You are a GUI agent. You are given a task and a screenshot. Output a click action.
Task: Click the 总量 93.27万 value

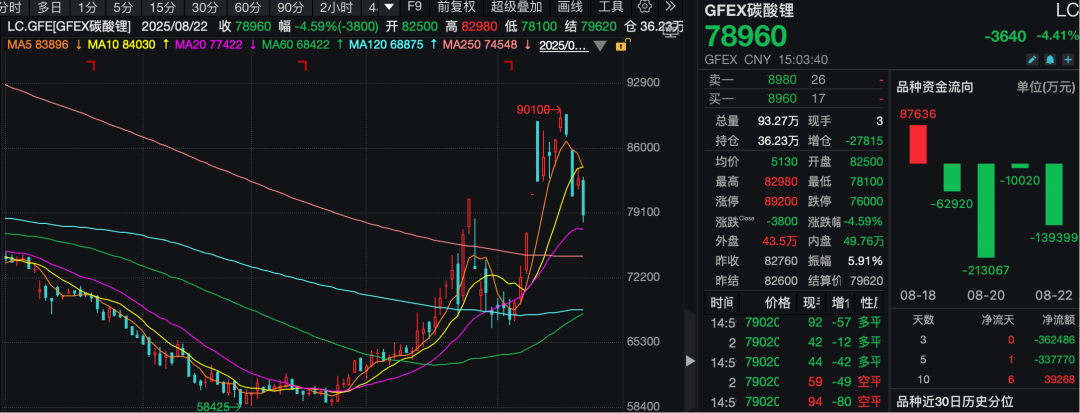tap(780, 121)
